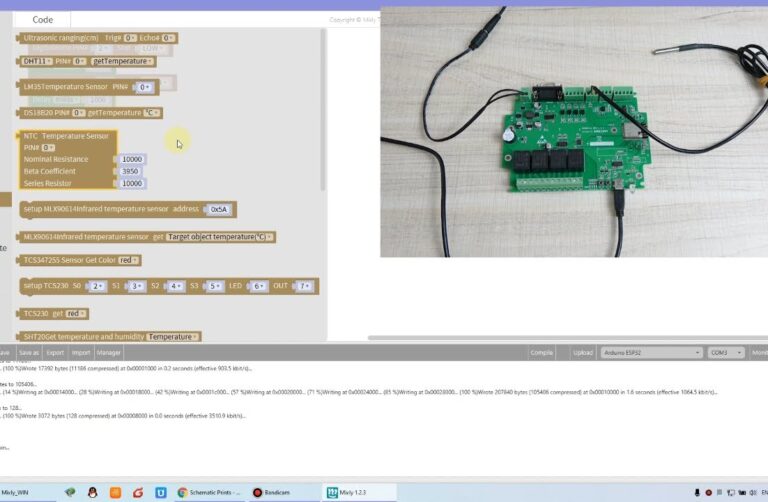Click the orange taskbar app icon

(x=115, y=492)
